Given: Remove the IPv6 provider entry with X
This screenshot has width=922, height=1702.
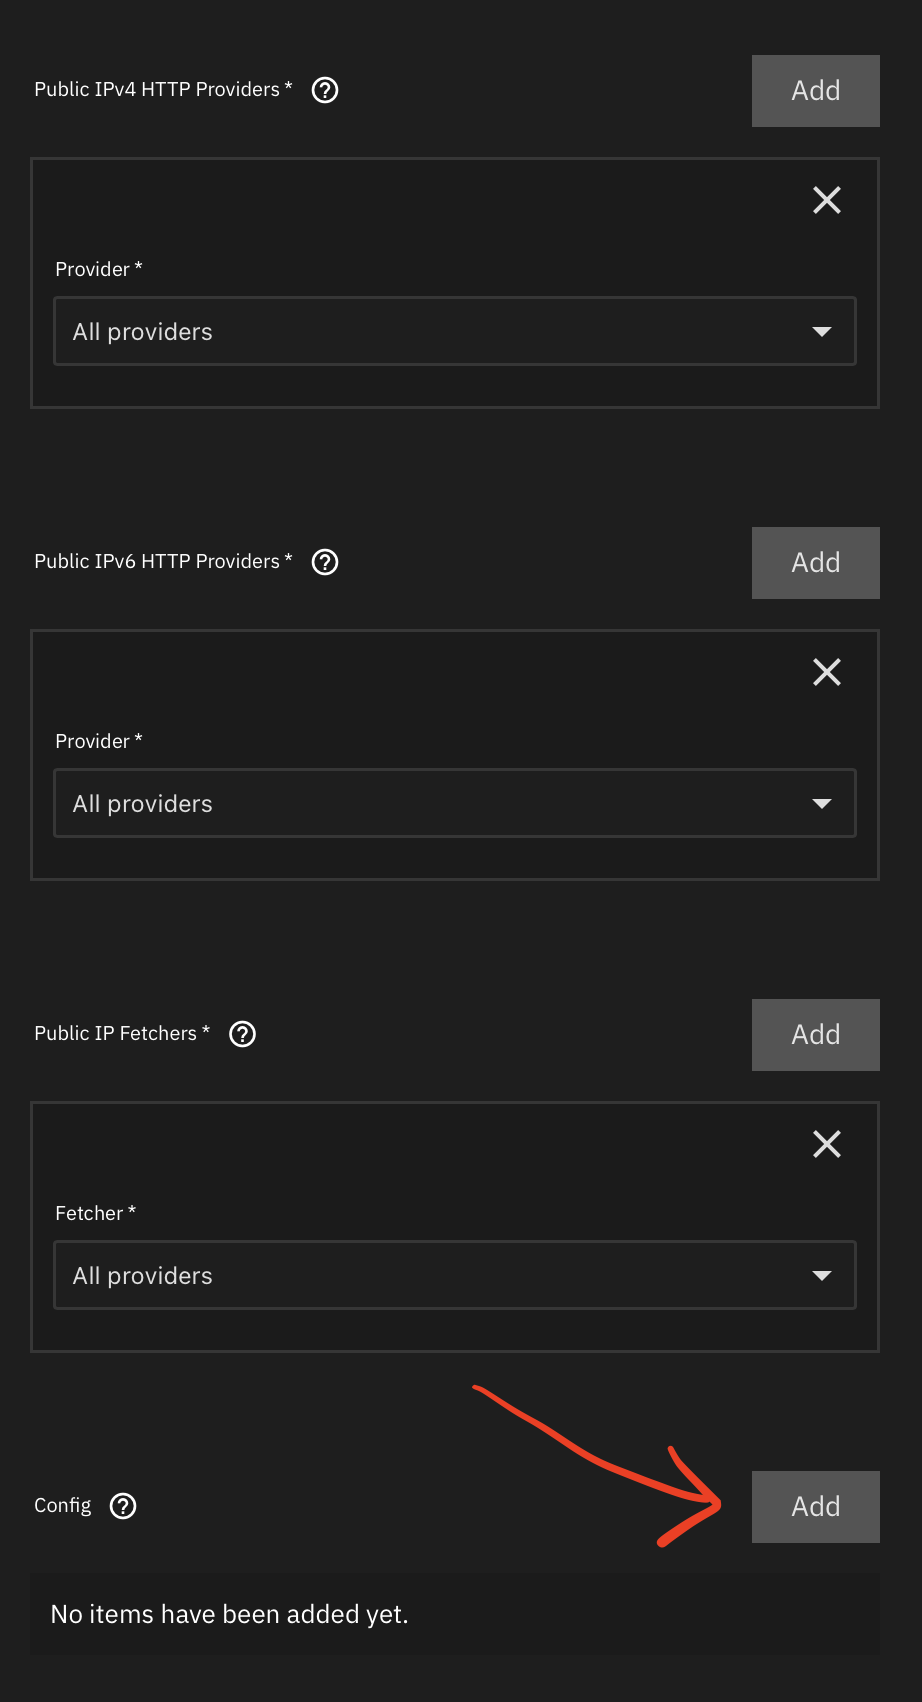Looking at the screenshot, I should [x=827, y=672].
